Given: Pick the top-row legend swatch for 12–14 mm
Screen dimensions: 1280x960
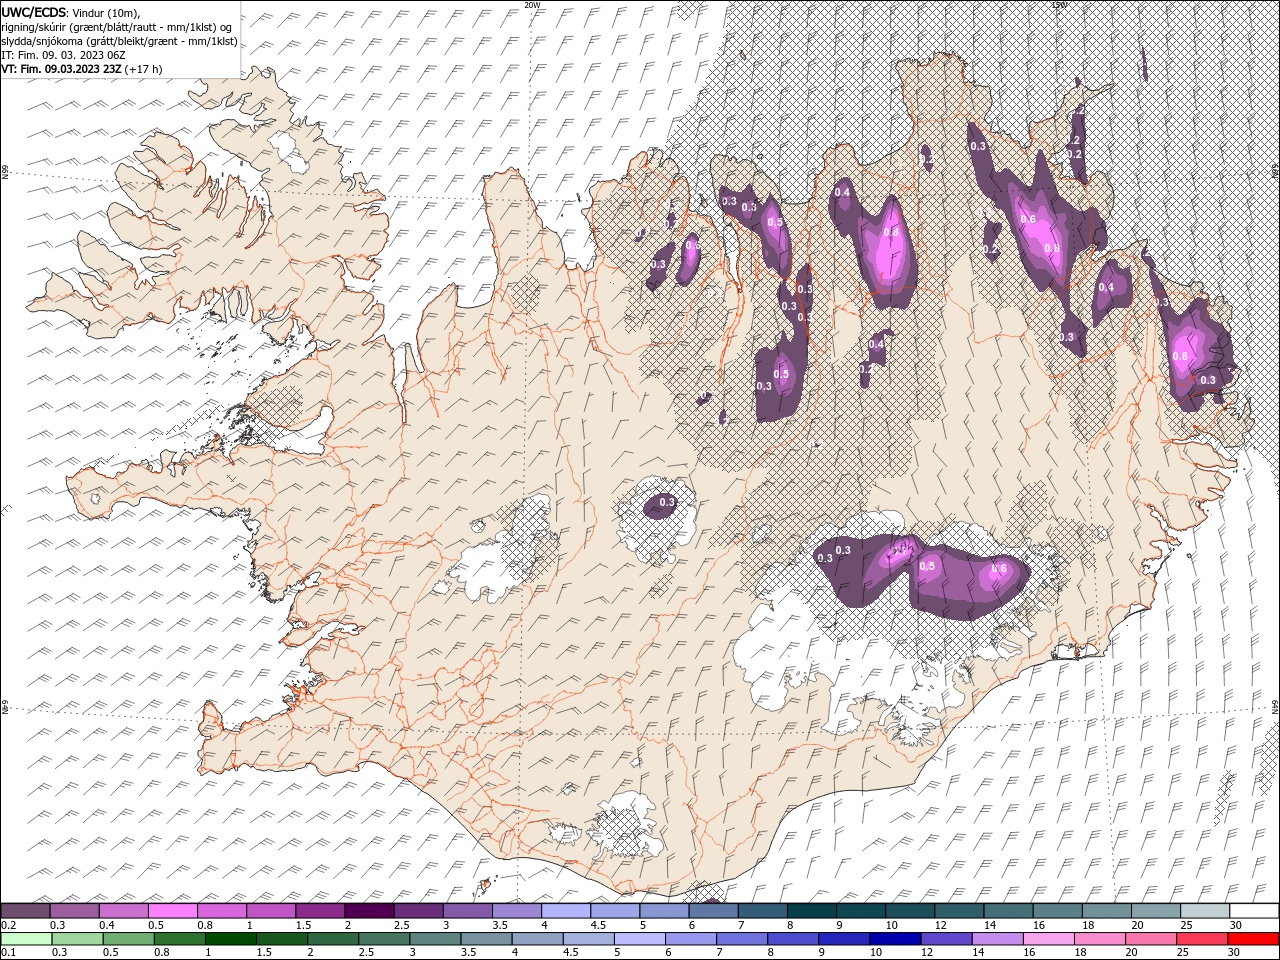Looking at the screenshot, I should point(959,911).
